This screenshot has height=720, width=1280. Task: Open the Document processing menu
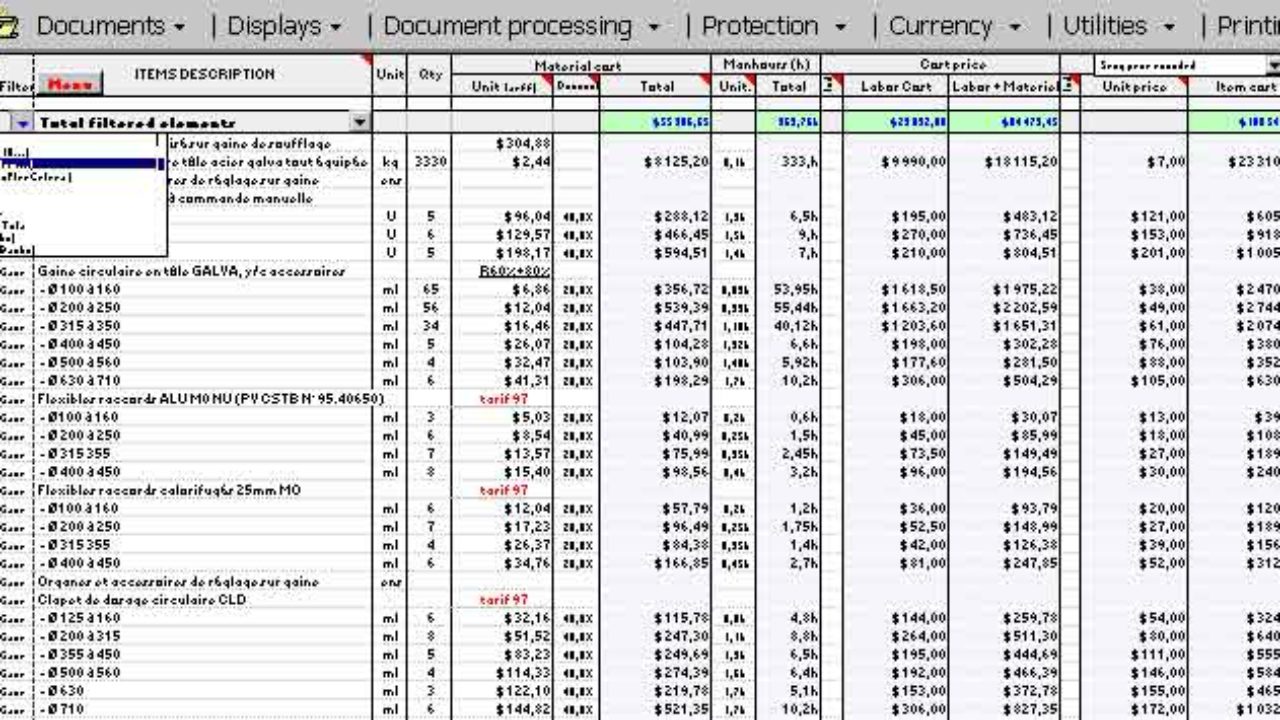(x=521, y=26)
